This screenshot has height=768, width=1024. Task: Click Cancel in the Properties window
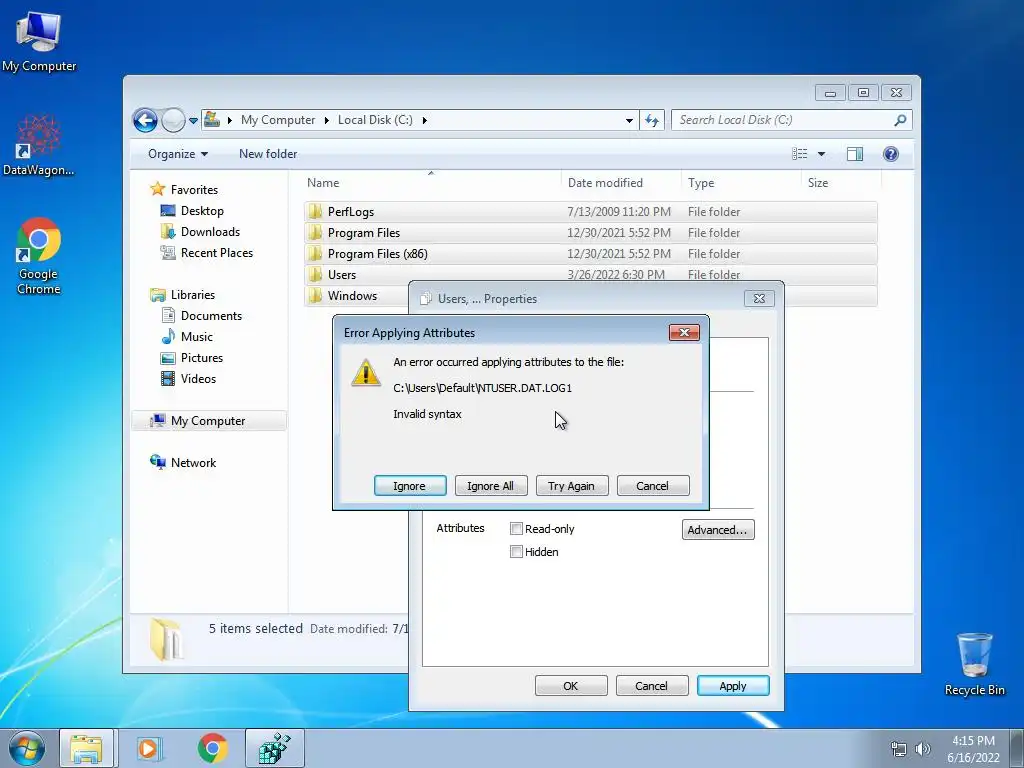tap(652, 686)
